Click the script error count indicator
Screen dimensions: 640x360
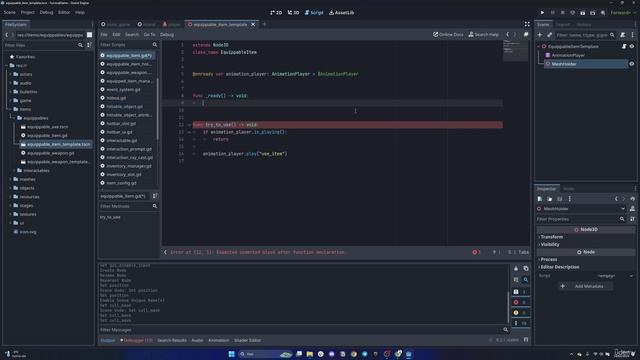click(x=476, y=252)
